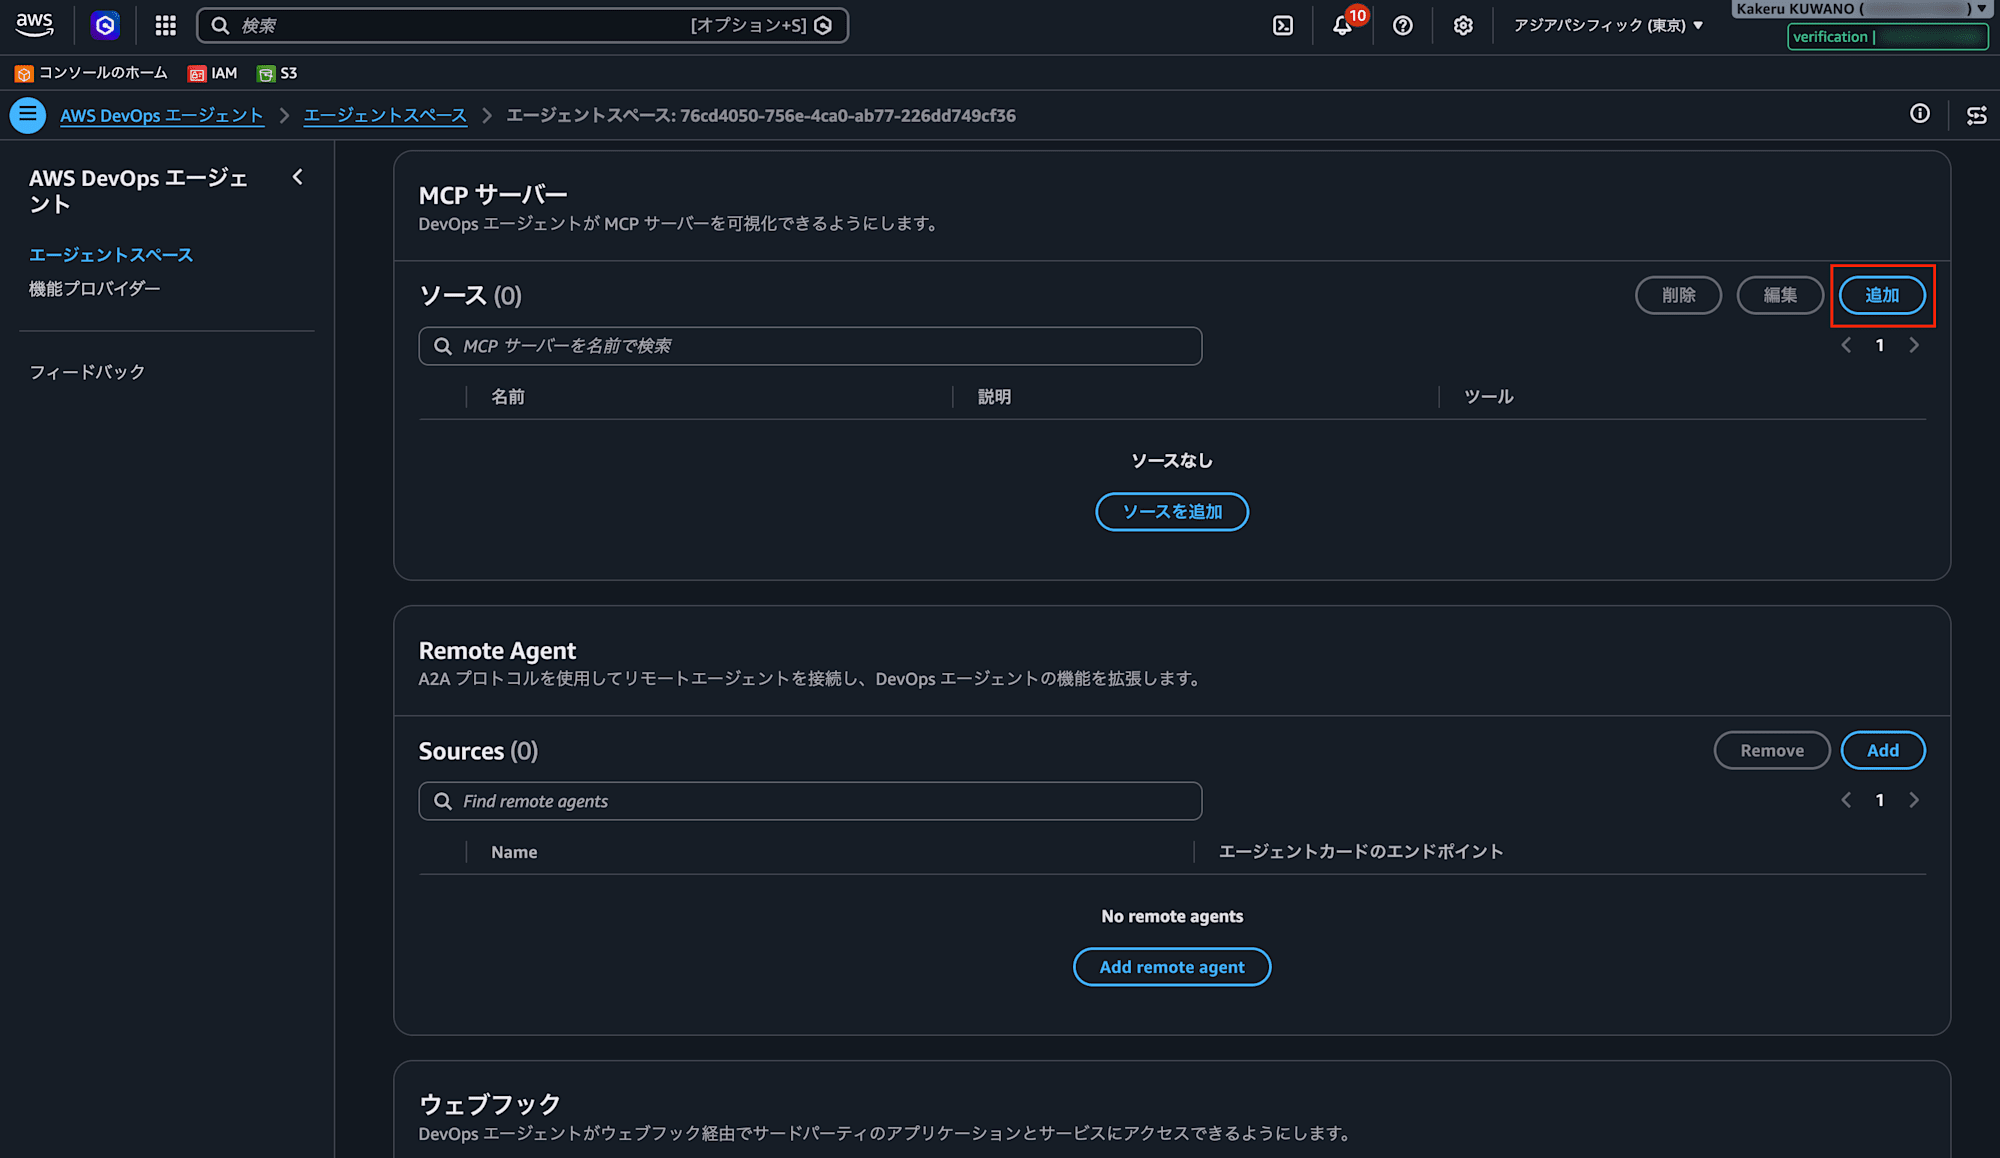Focus the Find remote agents search field
Image resolution: width=2000 pixels, height=1158 pixels.
[810, 801]
